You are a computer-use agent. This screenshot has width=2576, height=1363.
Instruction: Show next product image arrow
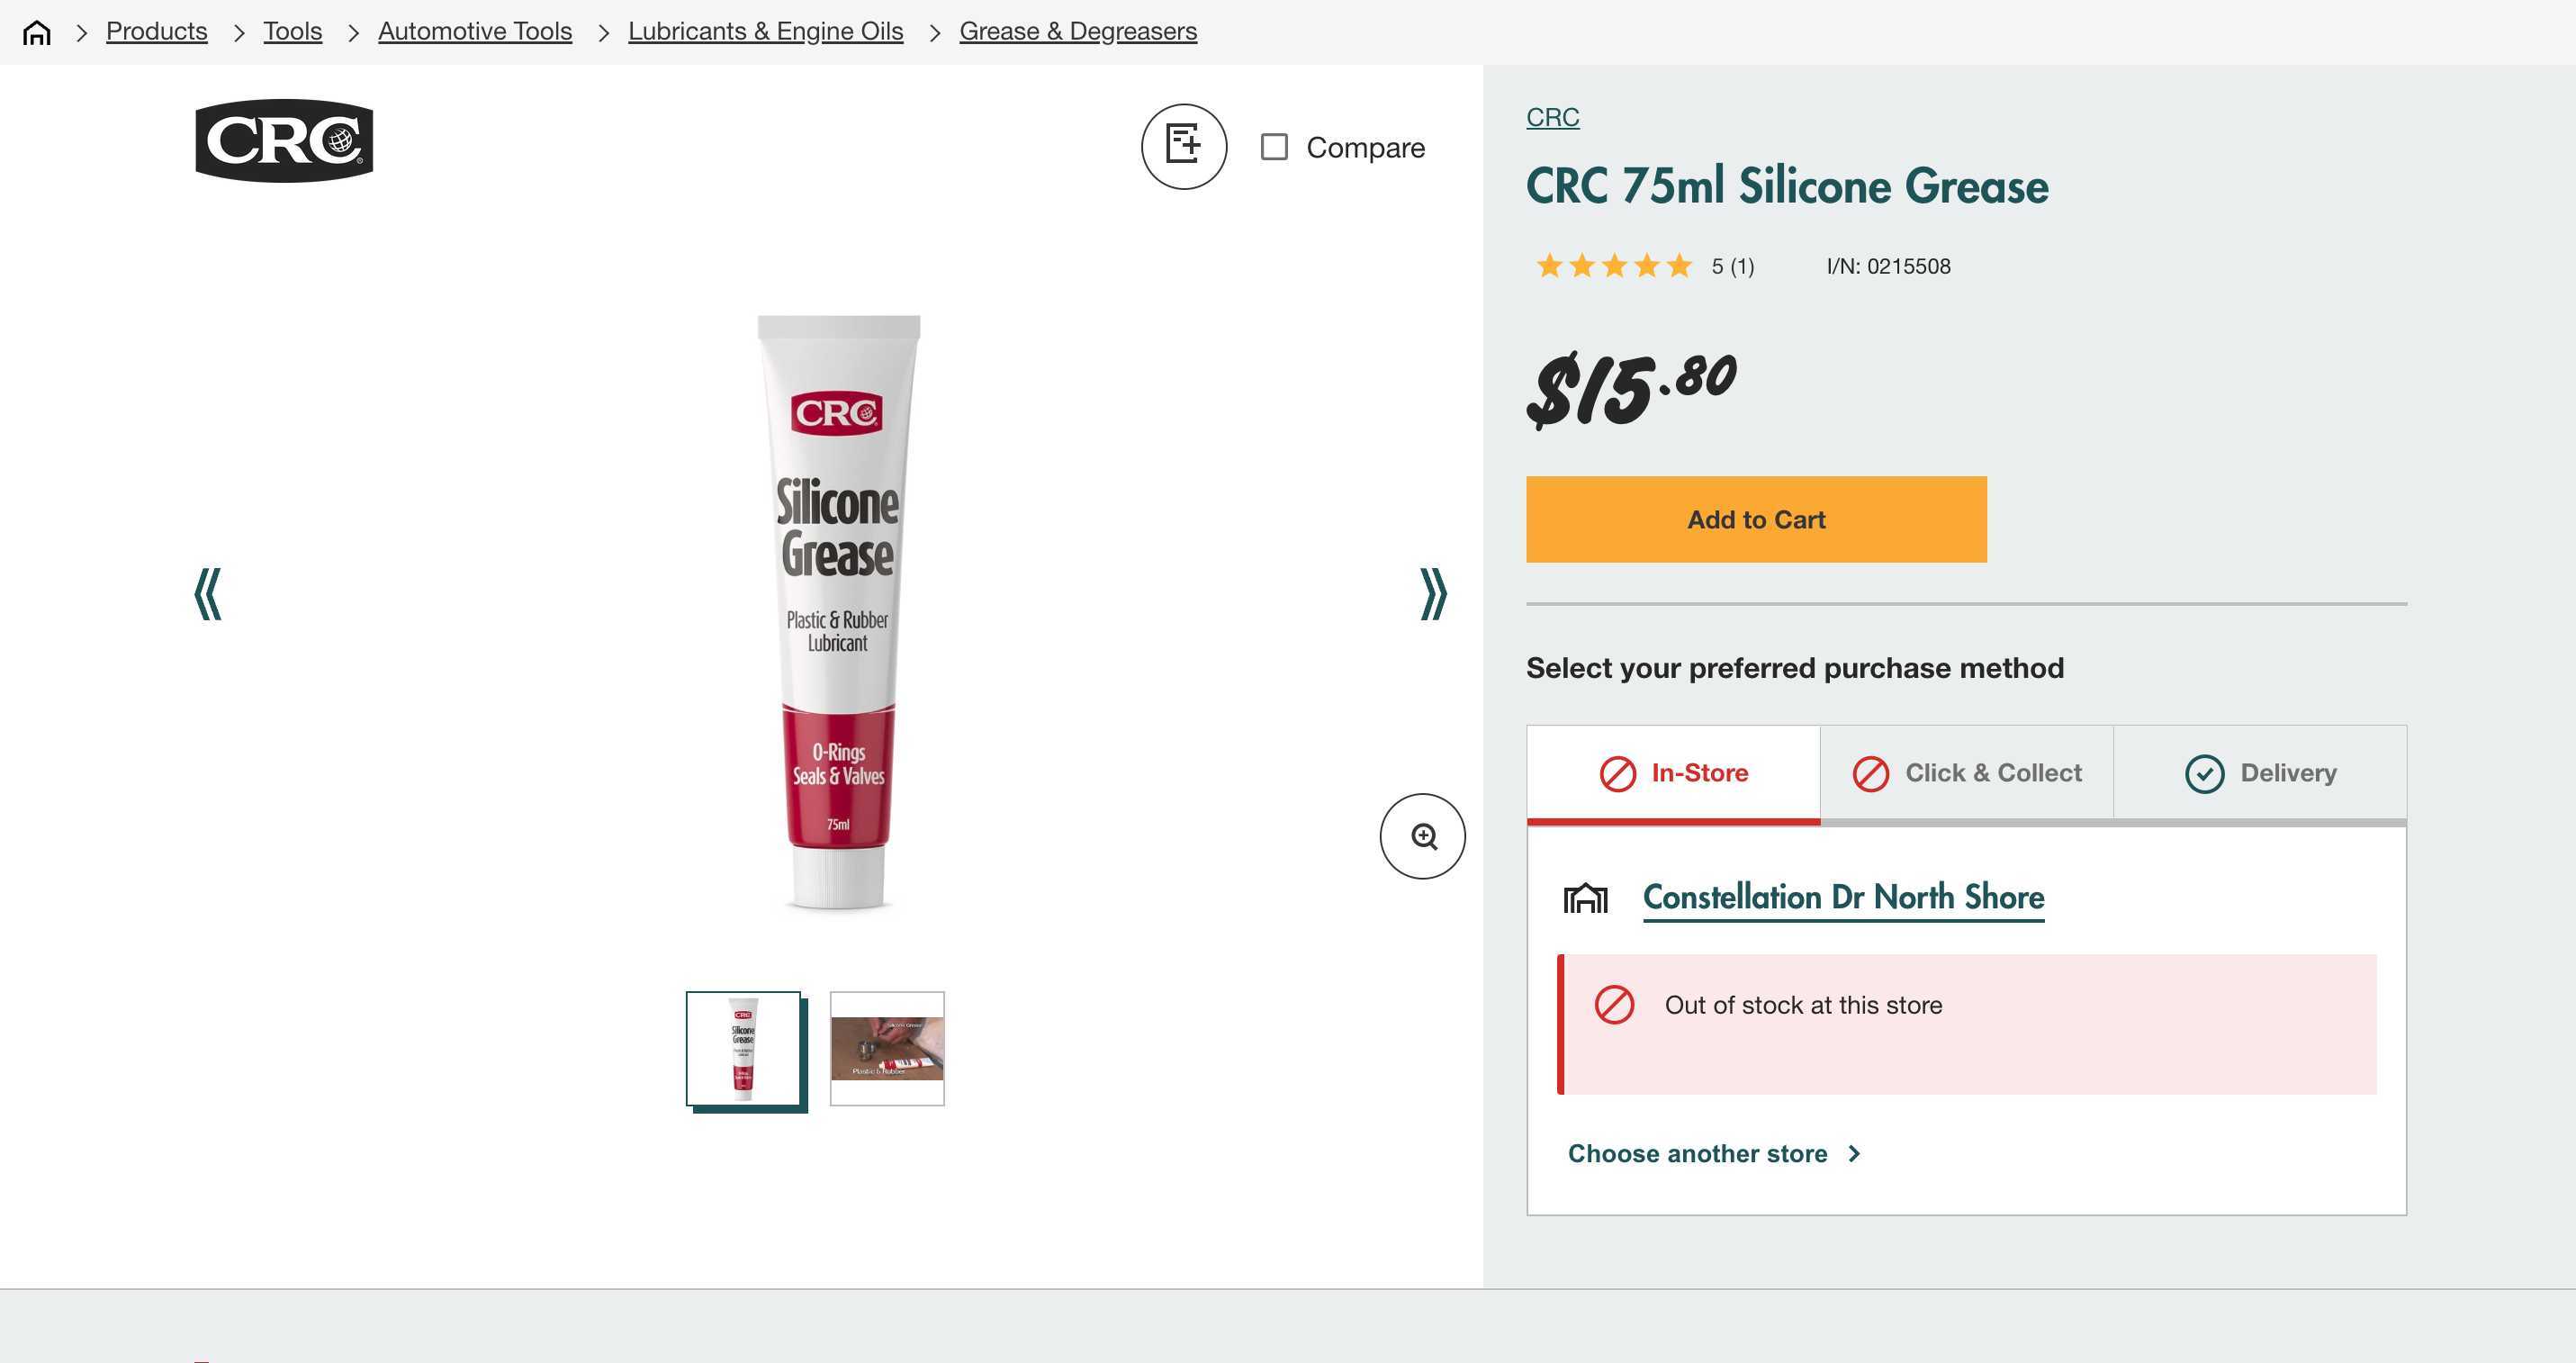pos(1433,594)
